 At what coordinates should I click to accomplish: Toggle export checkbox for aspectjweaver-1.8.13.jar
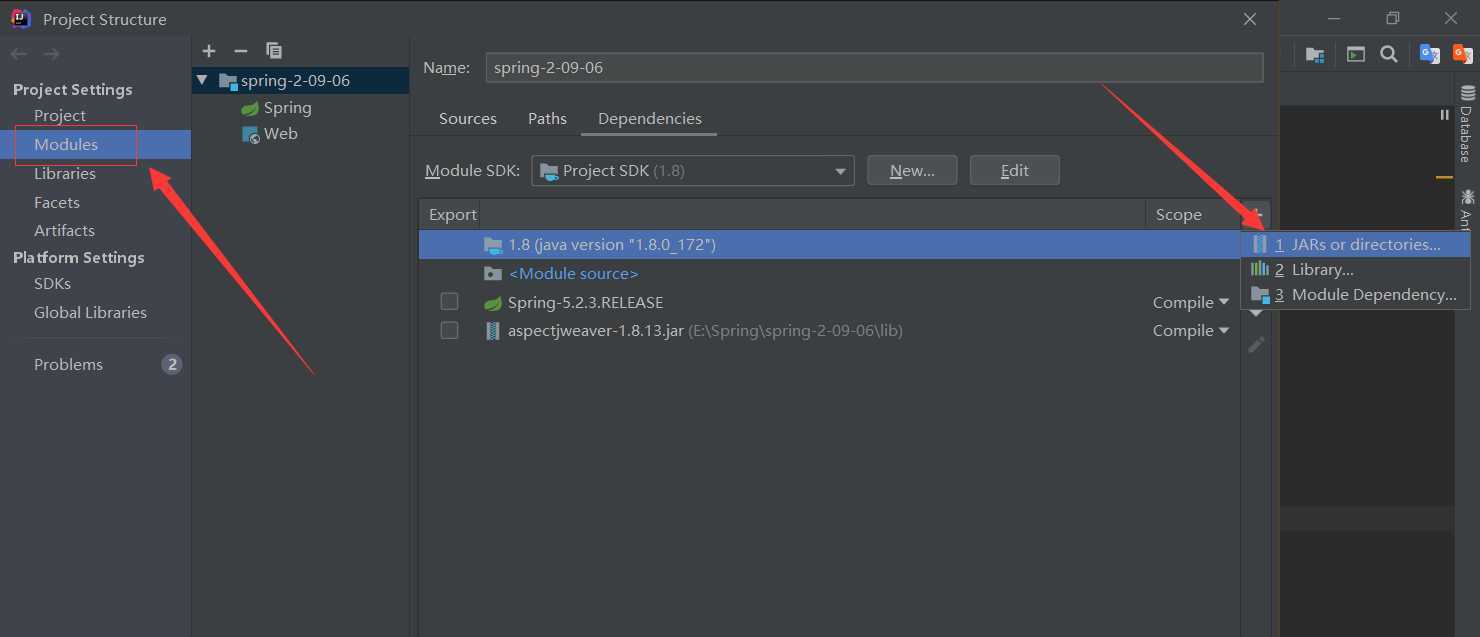(x=449, y=330)
